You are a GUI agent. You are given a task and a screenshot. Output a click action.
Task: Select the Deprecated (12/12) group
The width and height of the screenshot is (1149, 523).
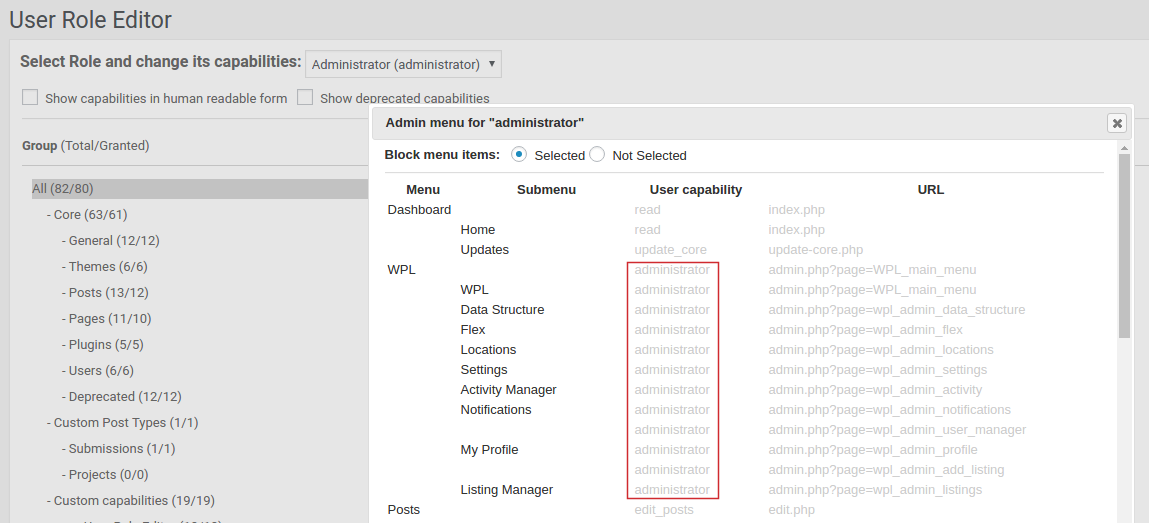122,396
